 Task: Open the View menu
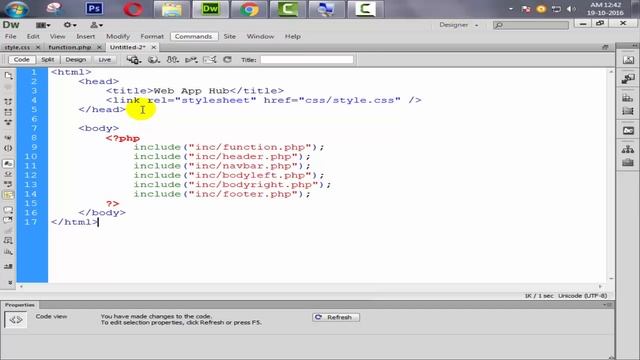(58, 36)
